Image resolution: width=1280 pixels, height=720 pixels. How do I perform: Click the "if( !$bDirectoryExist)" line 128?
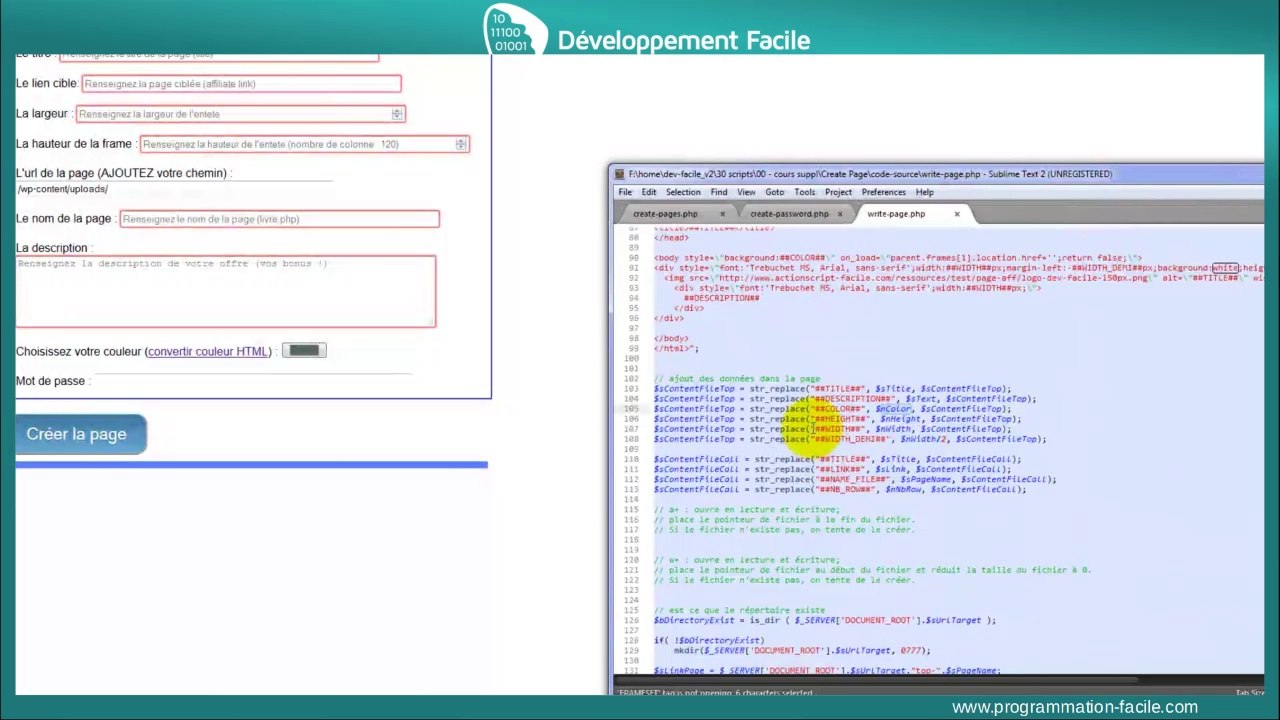click(709, 640)
